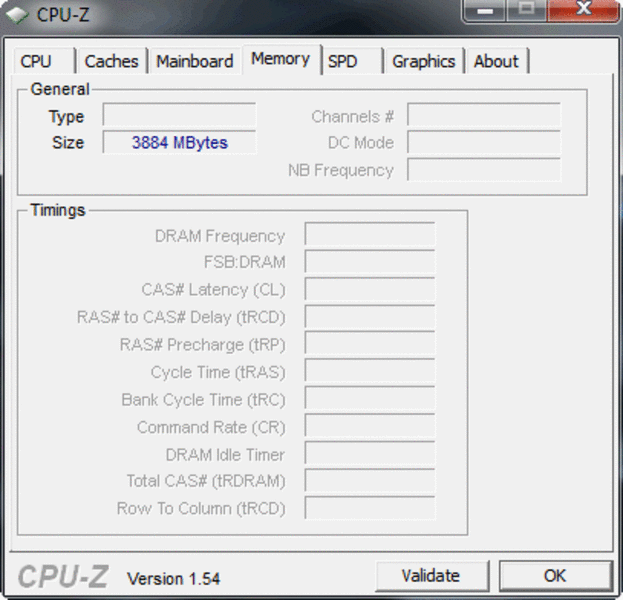This screenshot has height=600, width=623.
Task: Click the NB Frequency field
Action: (x=484, y=170)
